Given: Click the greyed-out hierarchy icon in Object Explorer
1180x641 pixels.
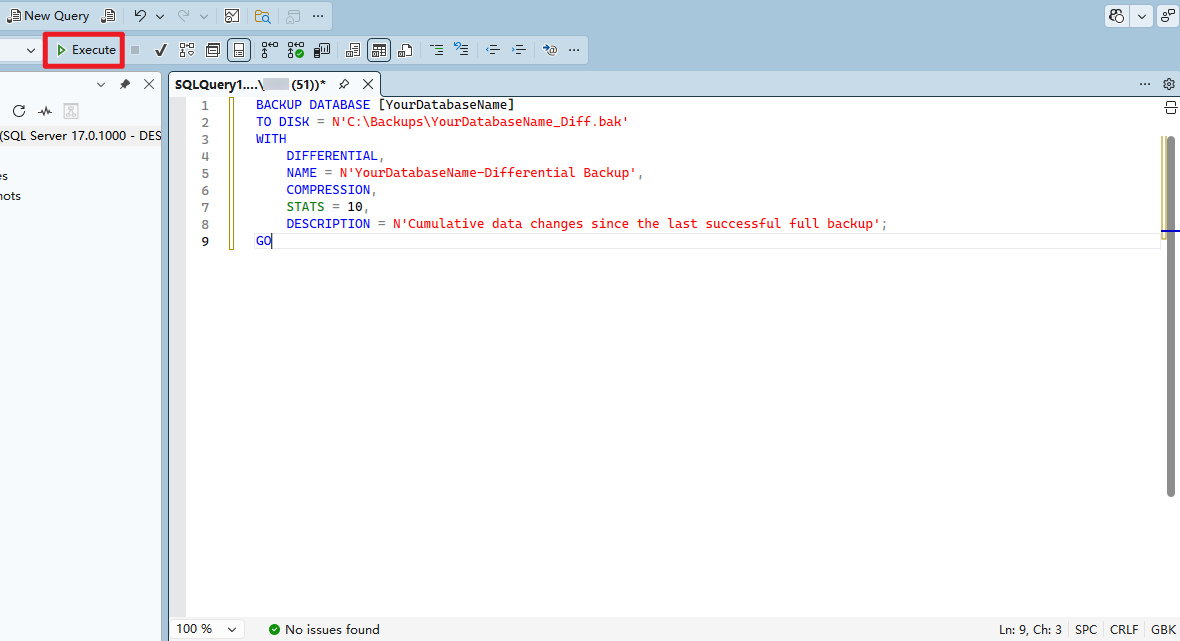Looking at the screenshot, I should [71, 111].
